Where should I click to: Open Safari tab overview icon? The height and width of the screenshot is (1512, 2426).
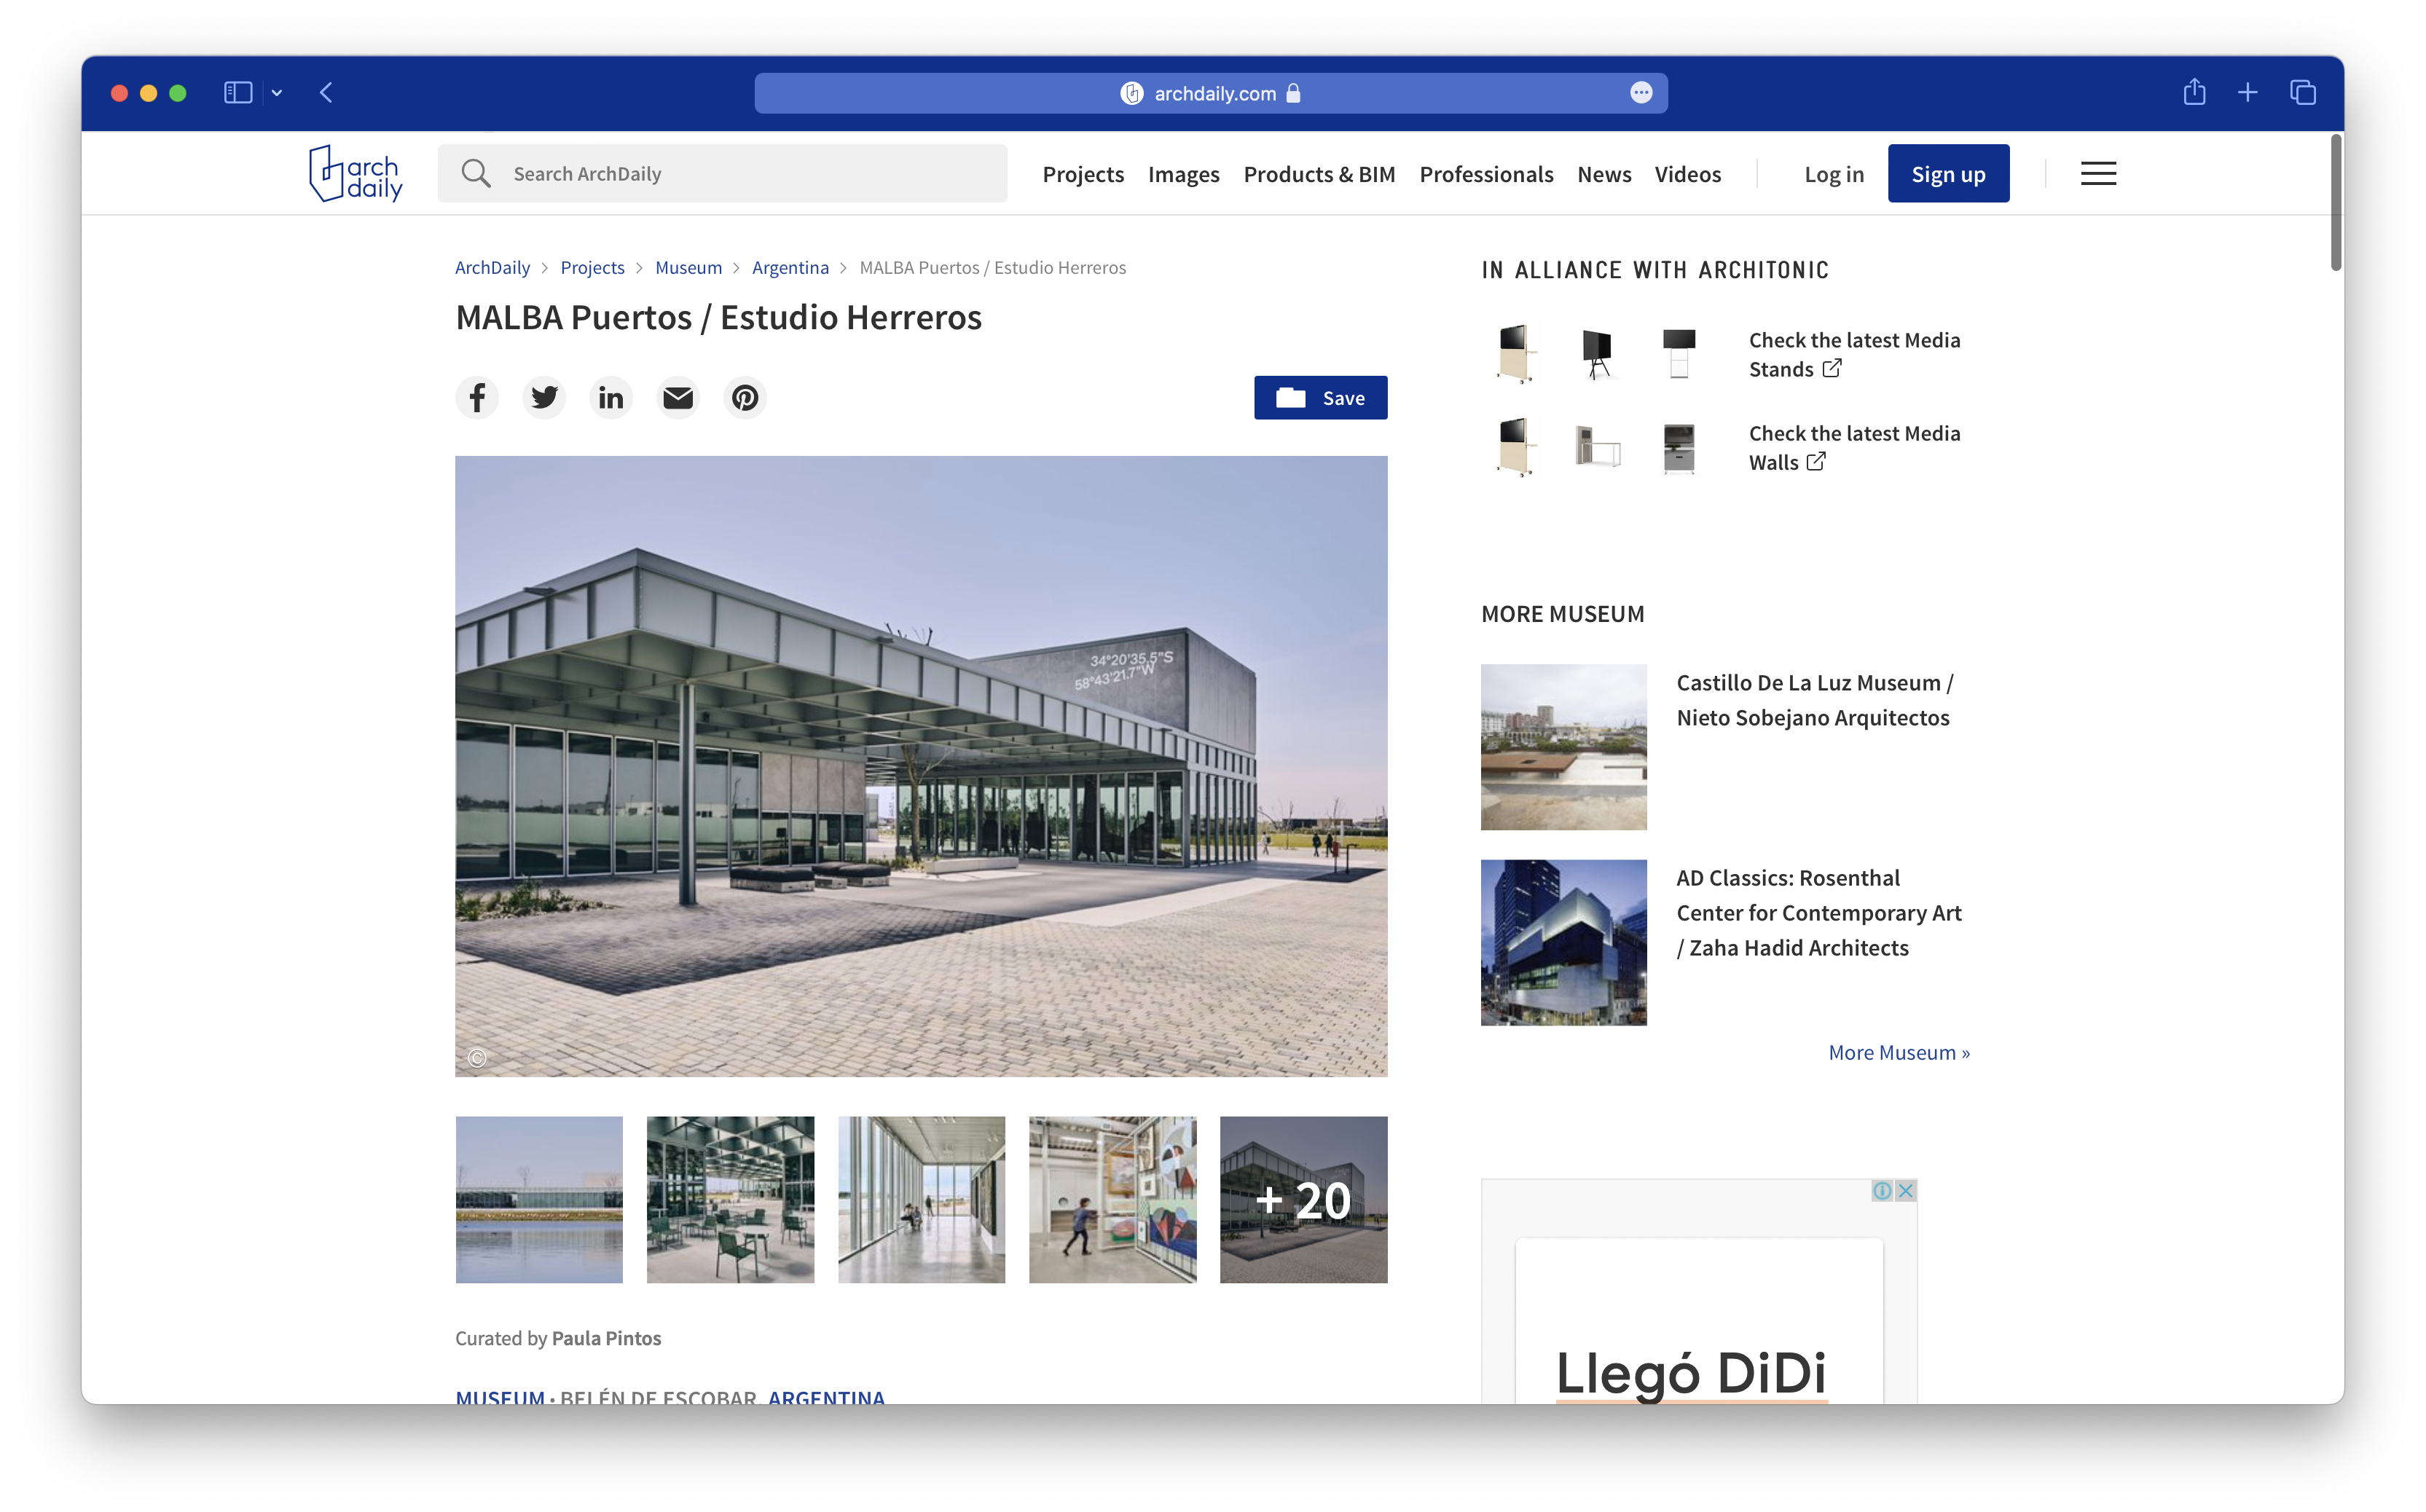tap(2302, 93)
